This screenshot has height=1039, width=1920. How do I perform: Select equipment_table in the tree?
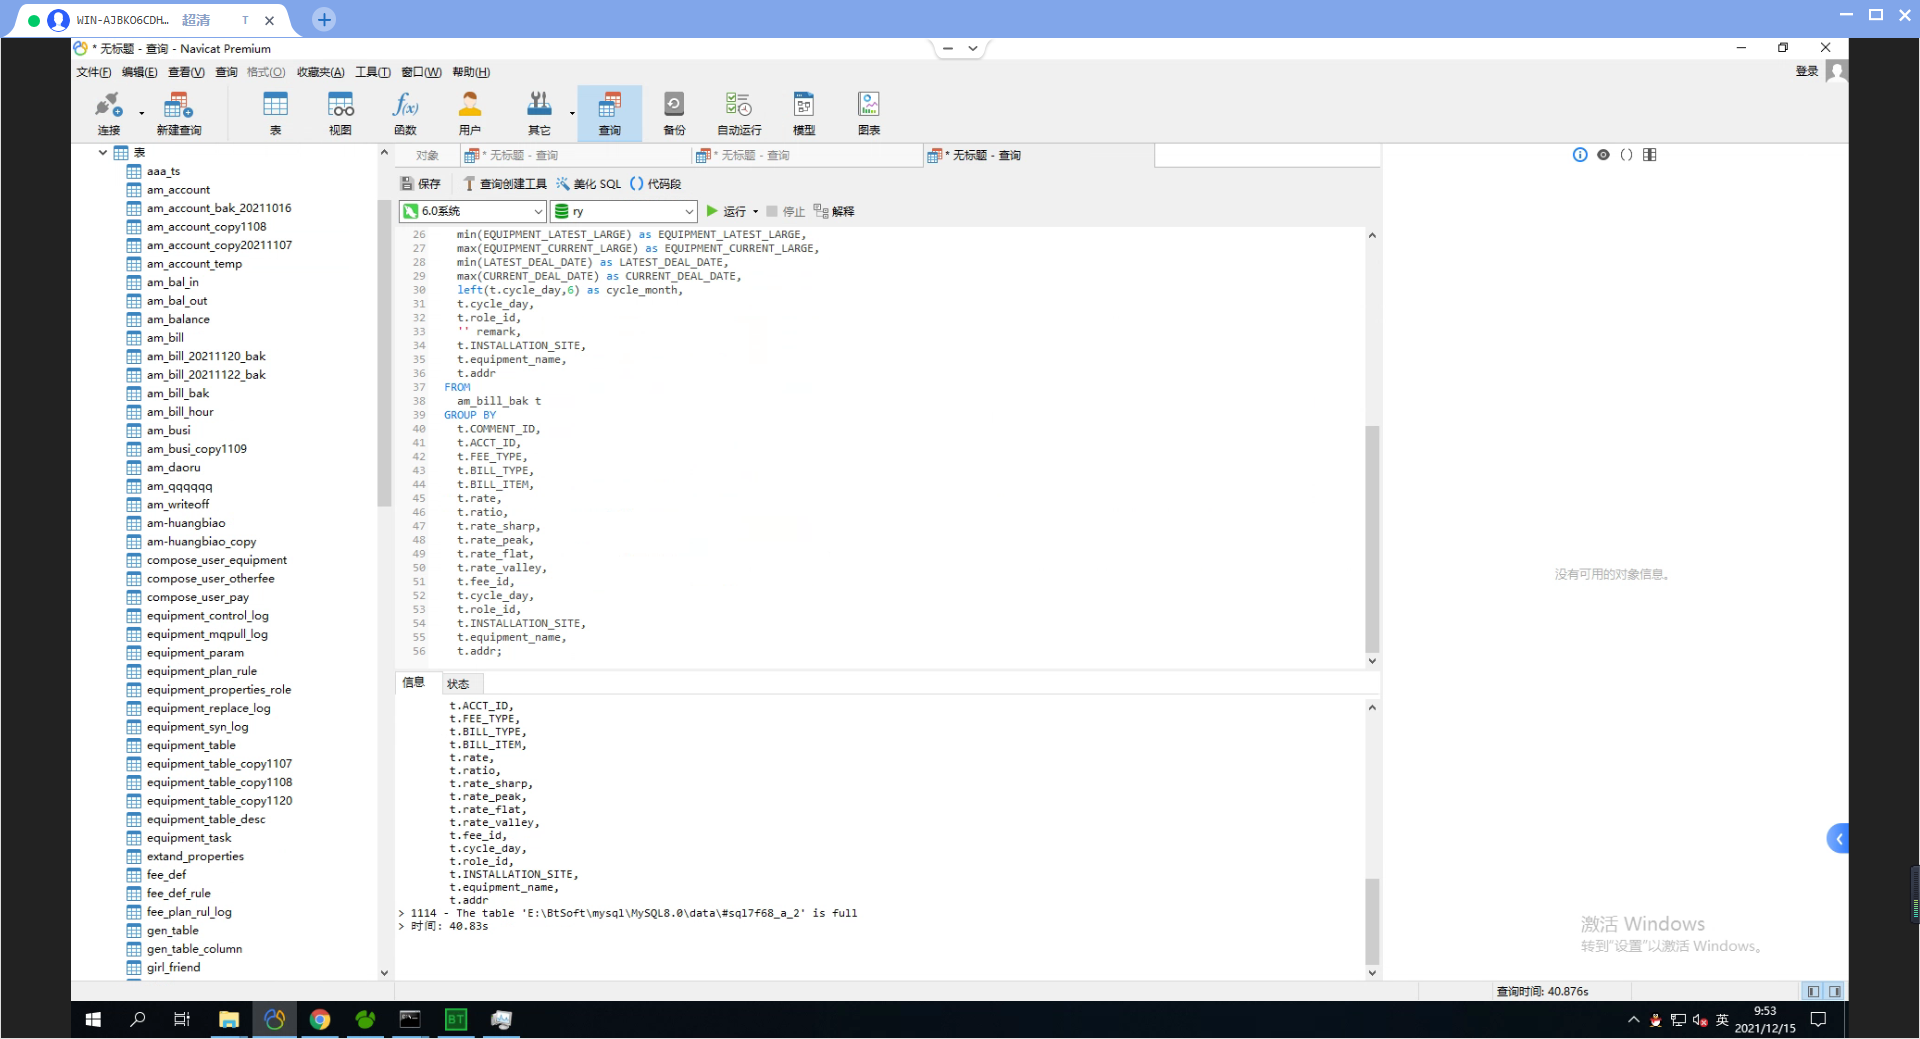pos(191,745)
